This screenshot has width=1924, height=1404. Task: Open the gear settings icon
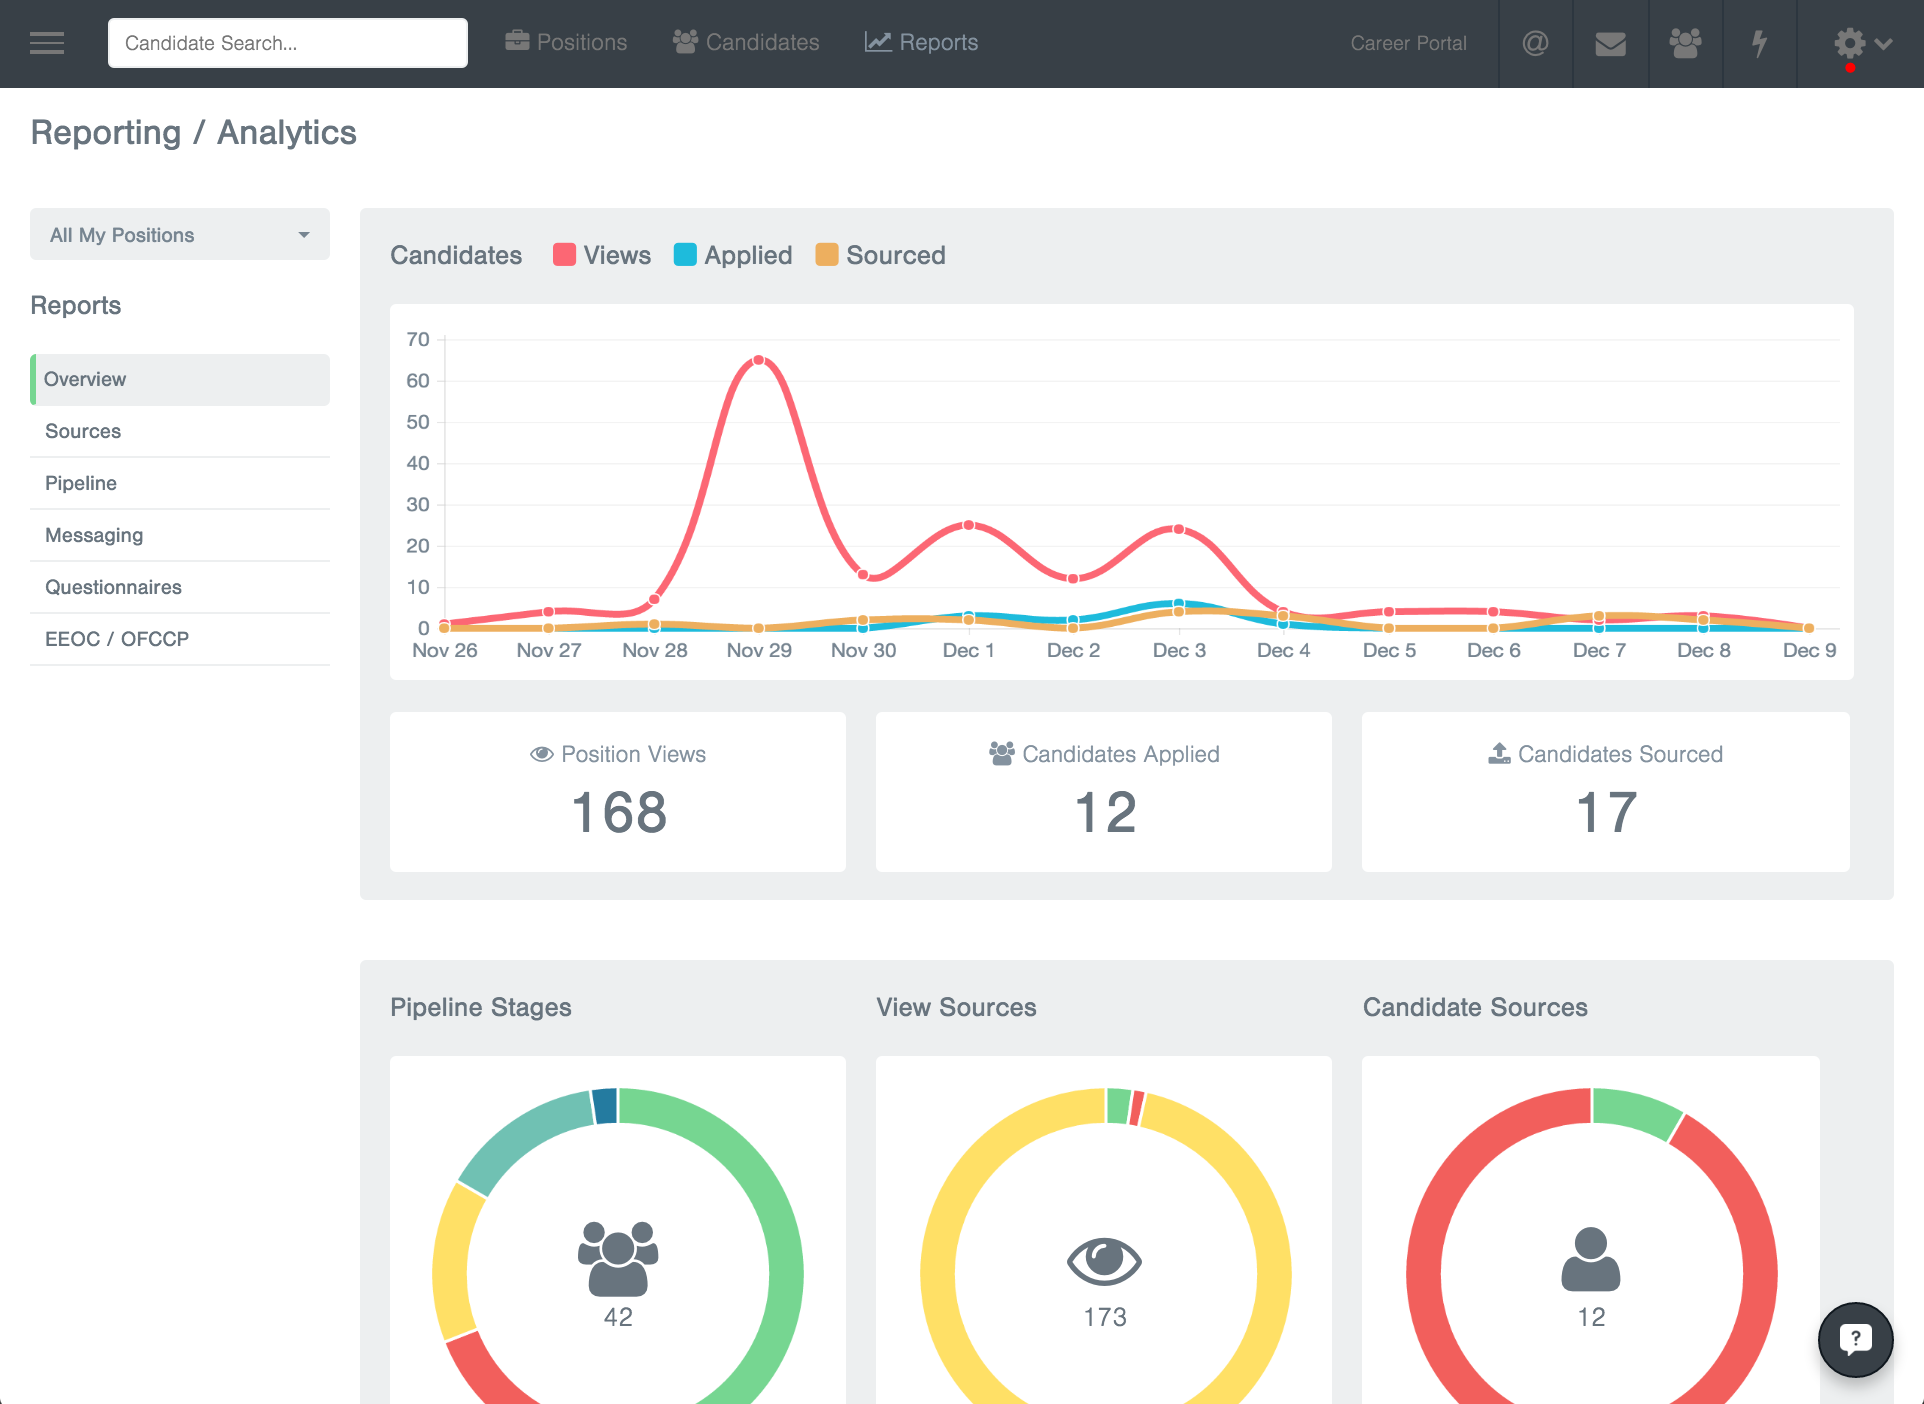tap(1849, 43)
